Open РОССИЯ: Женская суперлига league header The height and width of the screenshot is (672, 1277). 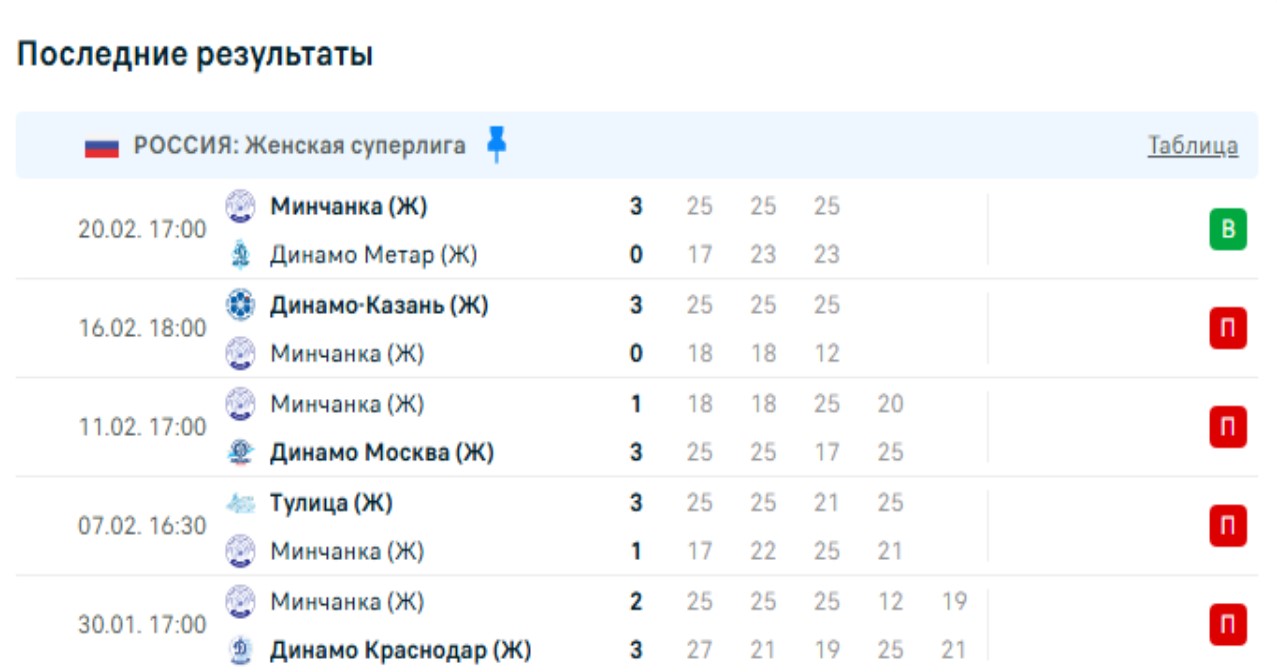300,146
